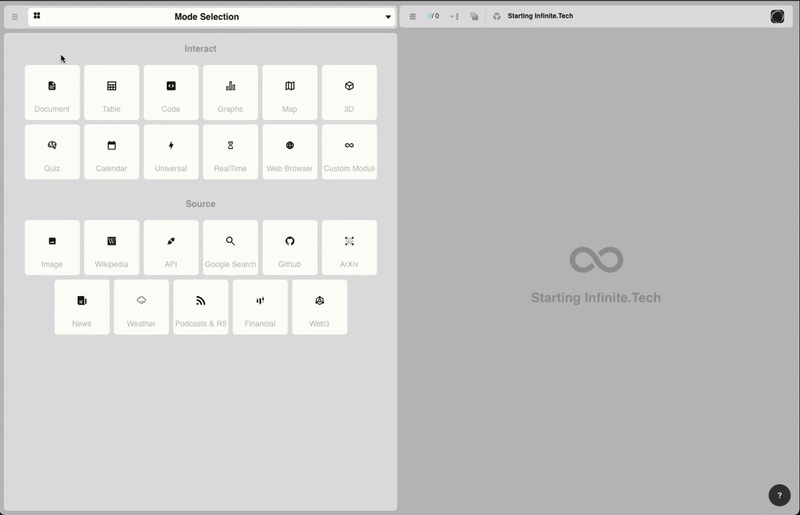Select the Universal mode tile
This screenshot has height=515, width=800.
171,152
